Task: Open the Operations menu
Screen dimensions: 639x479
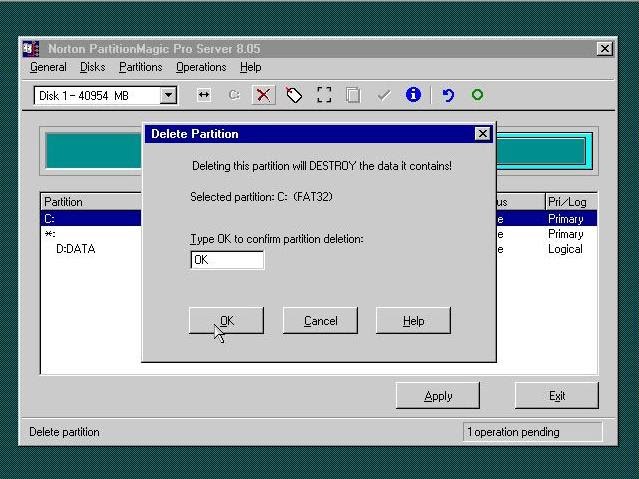Action: 201,67
